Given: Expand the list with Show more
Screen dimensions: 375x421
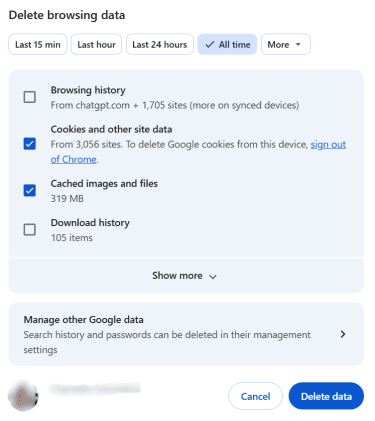Looking at the screenshot, I should pos(186,276).
